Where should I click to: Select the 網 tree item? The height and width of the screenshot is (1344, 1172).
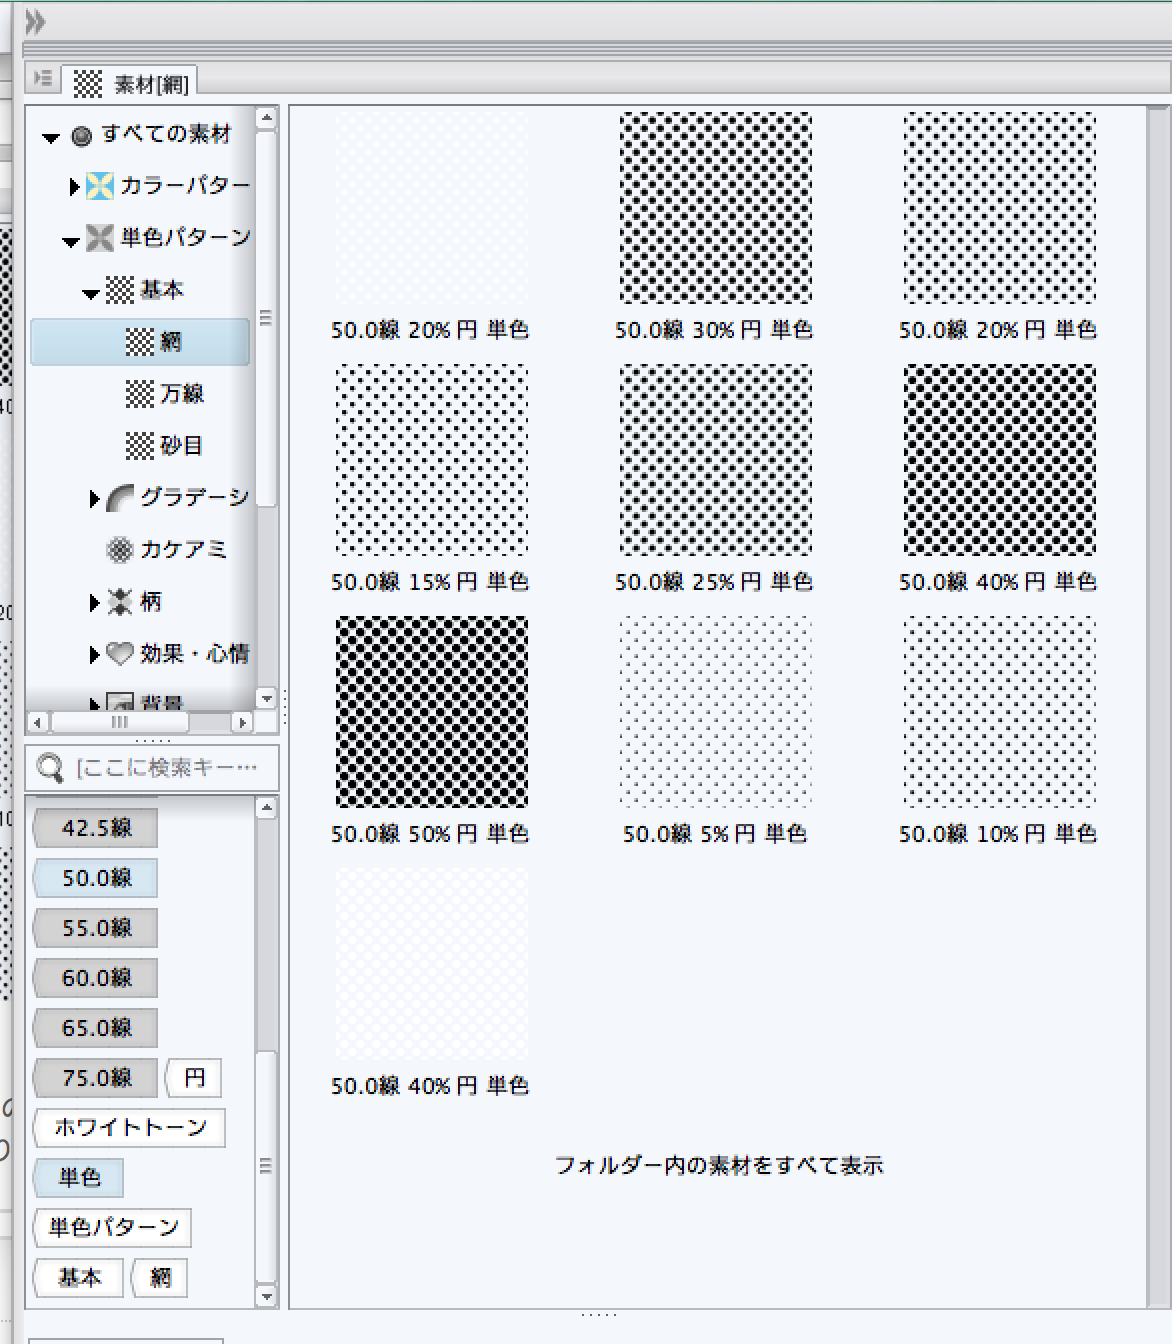[140, 342]
